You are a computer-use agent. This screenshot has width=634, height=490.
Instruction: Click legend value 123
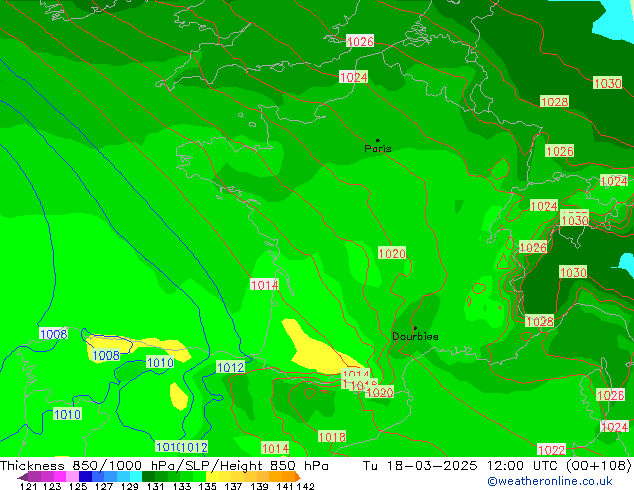52,486
